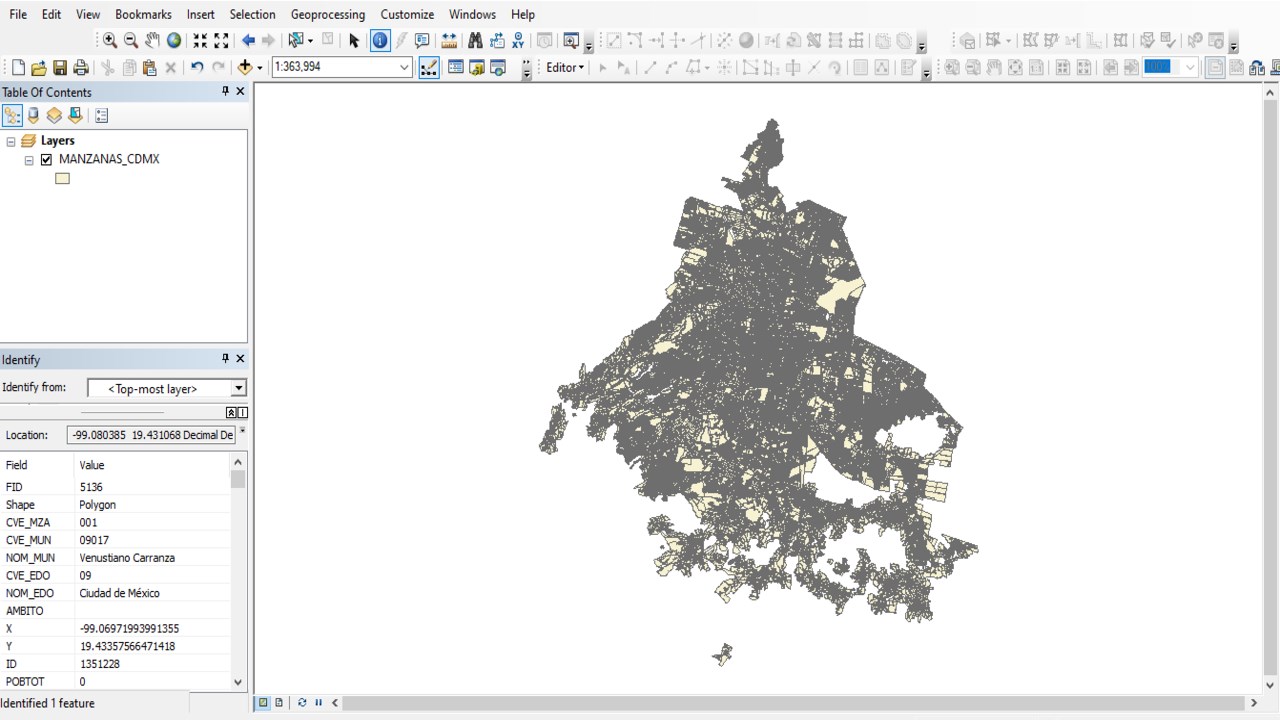The width and height of the screenshot is (1280, 720).
Task: Uncheck the MANZANAS_CDMX layer checkbox
Action: click(x=46, y=160)
